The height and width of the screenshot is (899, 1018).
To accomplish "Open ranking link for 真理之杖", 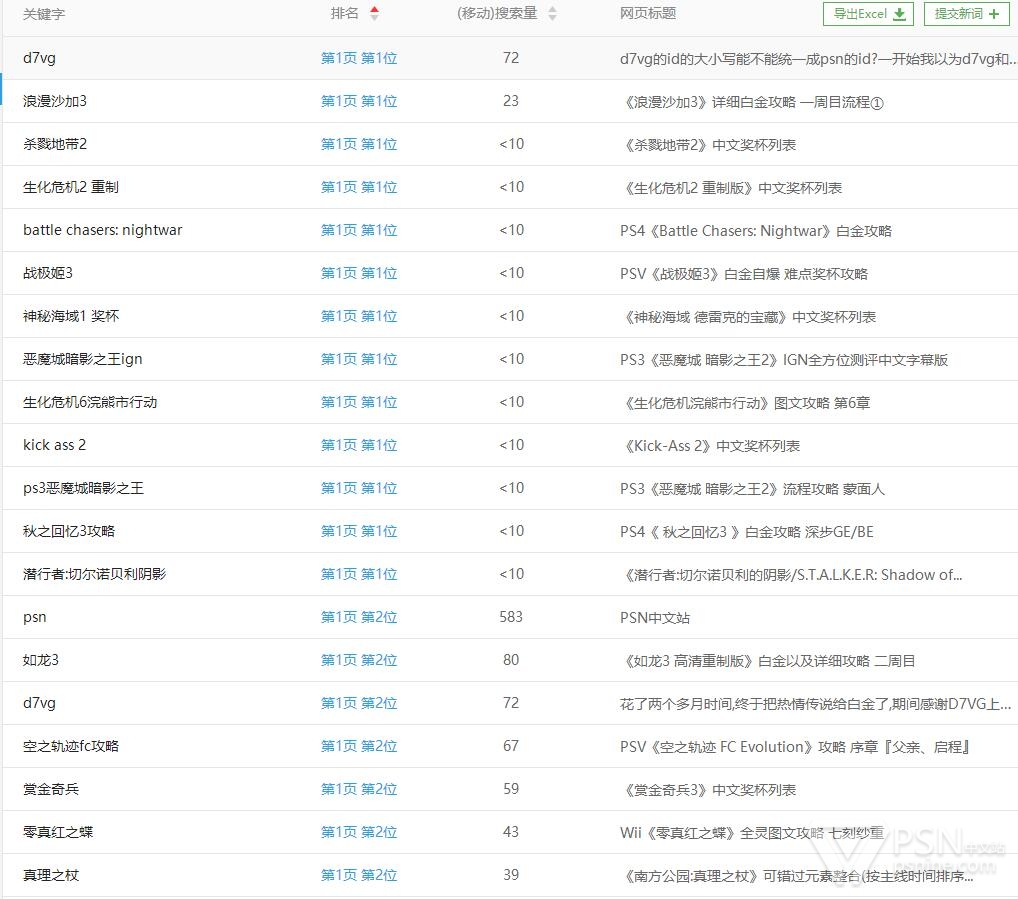I will point(359,875).
